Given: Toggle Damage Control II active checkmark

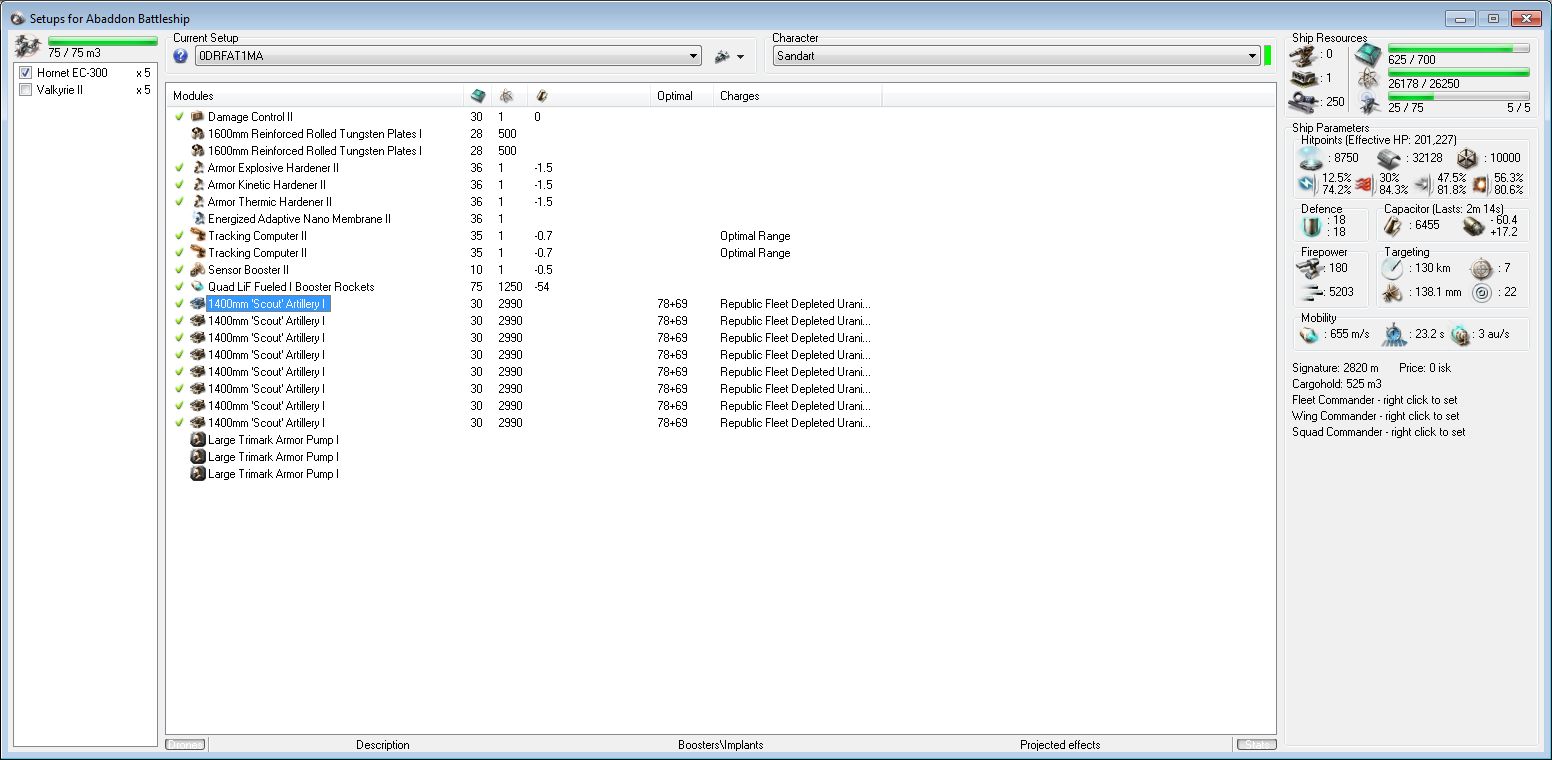Looking at the screenshot, I should pyautogui.click(x=179, y=117).
